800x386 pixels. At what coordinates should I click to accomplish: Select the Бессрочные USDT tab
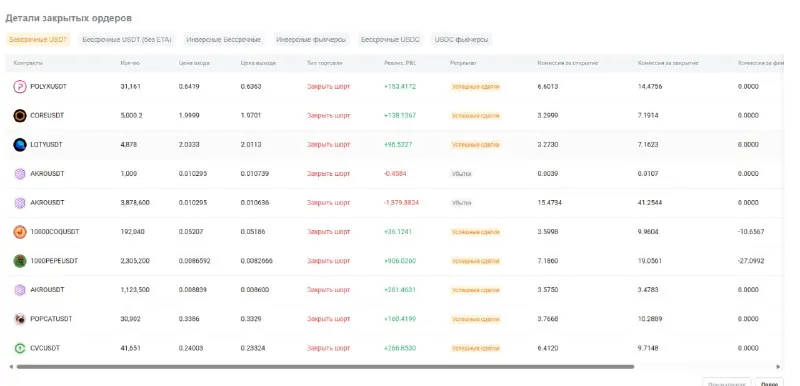click(38, 40)
